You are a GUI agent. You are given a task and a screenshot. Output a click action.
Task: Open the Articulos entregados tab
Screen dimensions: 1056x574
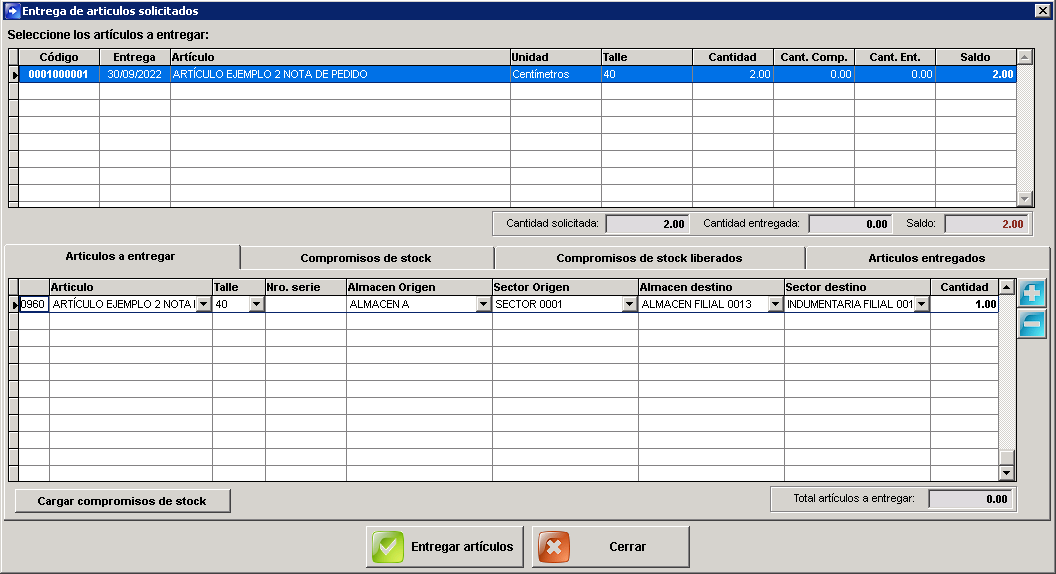pos(927,258)
